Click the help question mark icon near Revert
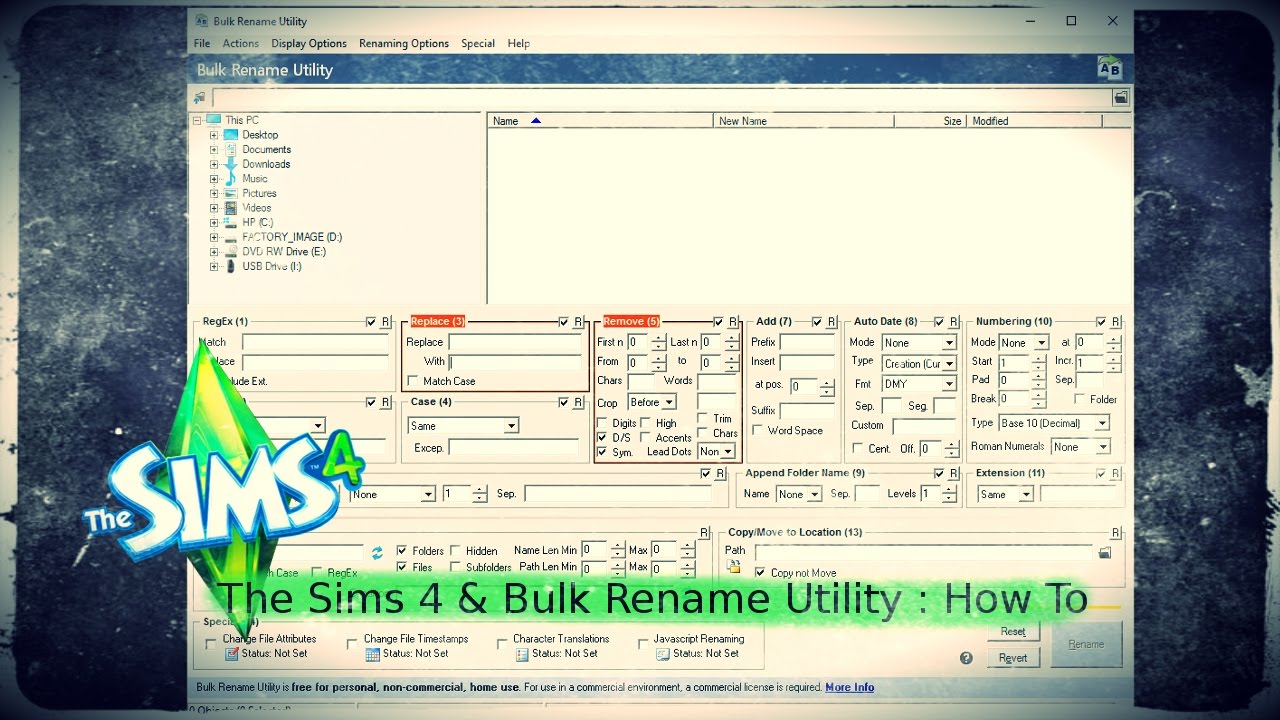Viewport: 1280px width, 720px height. 966,658
